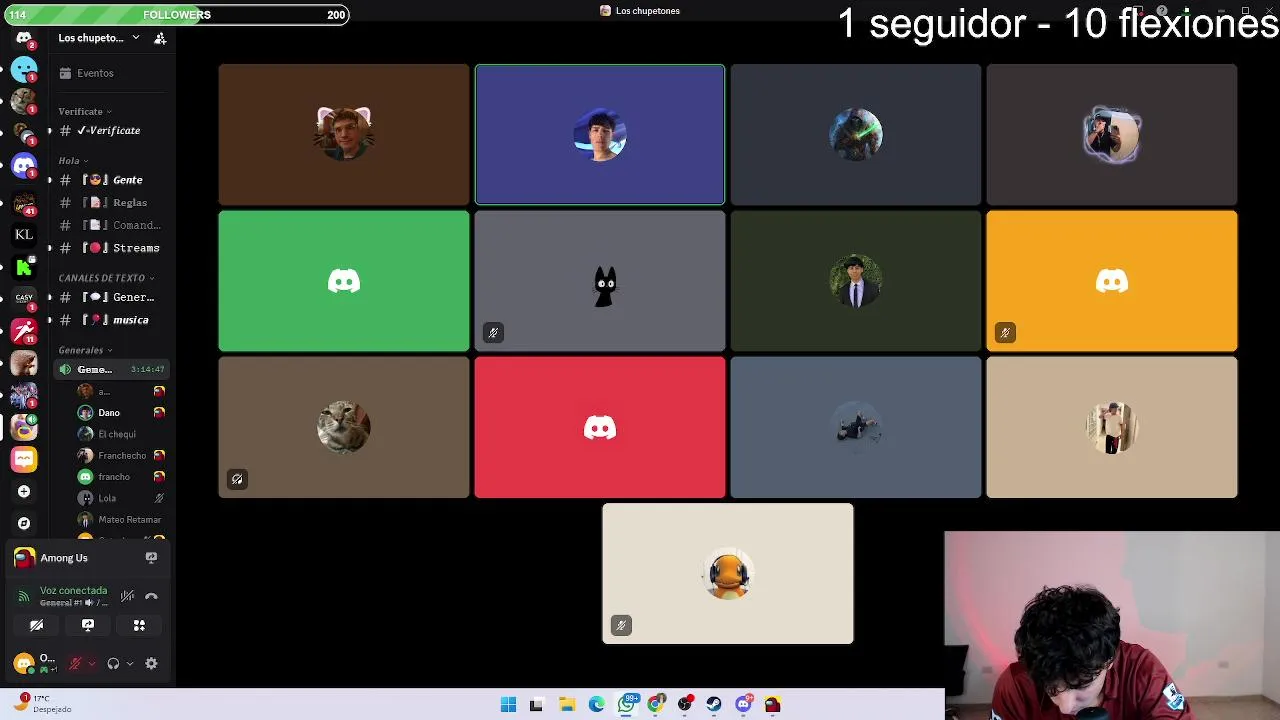Open your user avatar profile panel
This screenshot has width=1280, height=720.
pyautogui.click(x=24, y=663)
